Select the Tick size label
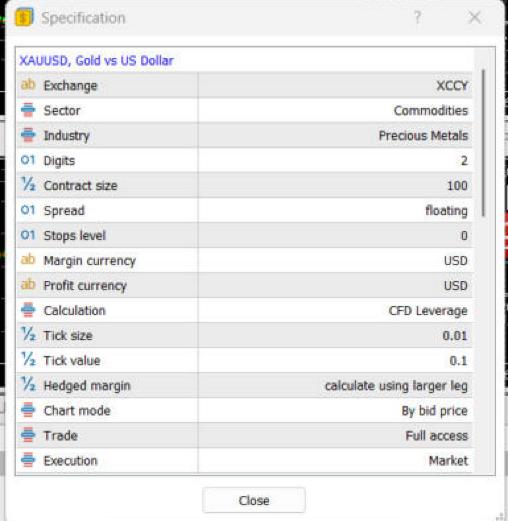508x521 pixels. (68, 336)
